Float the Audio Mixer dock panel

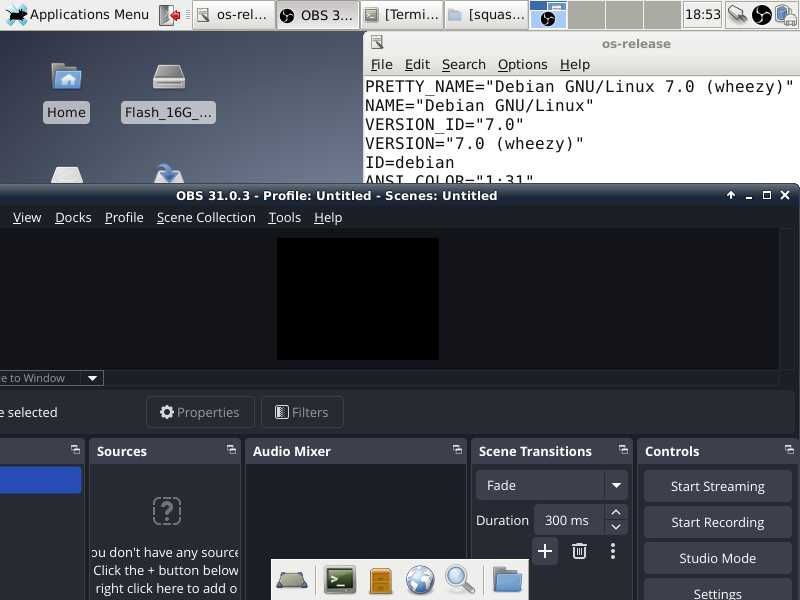tap(457, 449)
